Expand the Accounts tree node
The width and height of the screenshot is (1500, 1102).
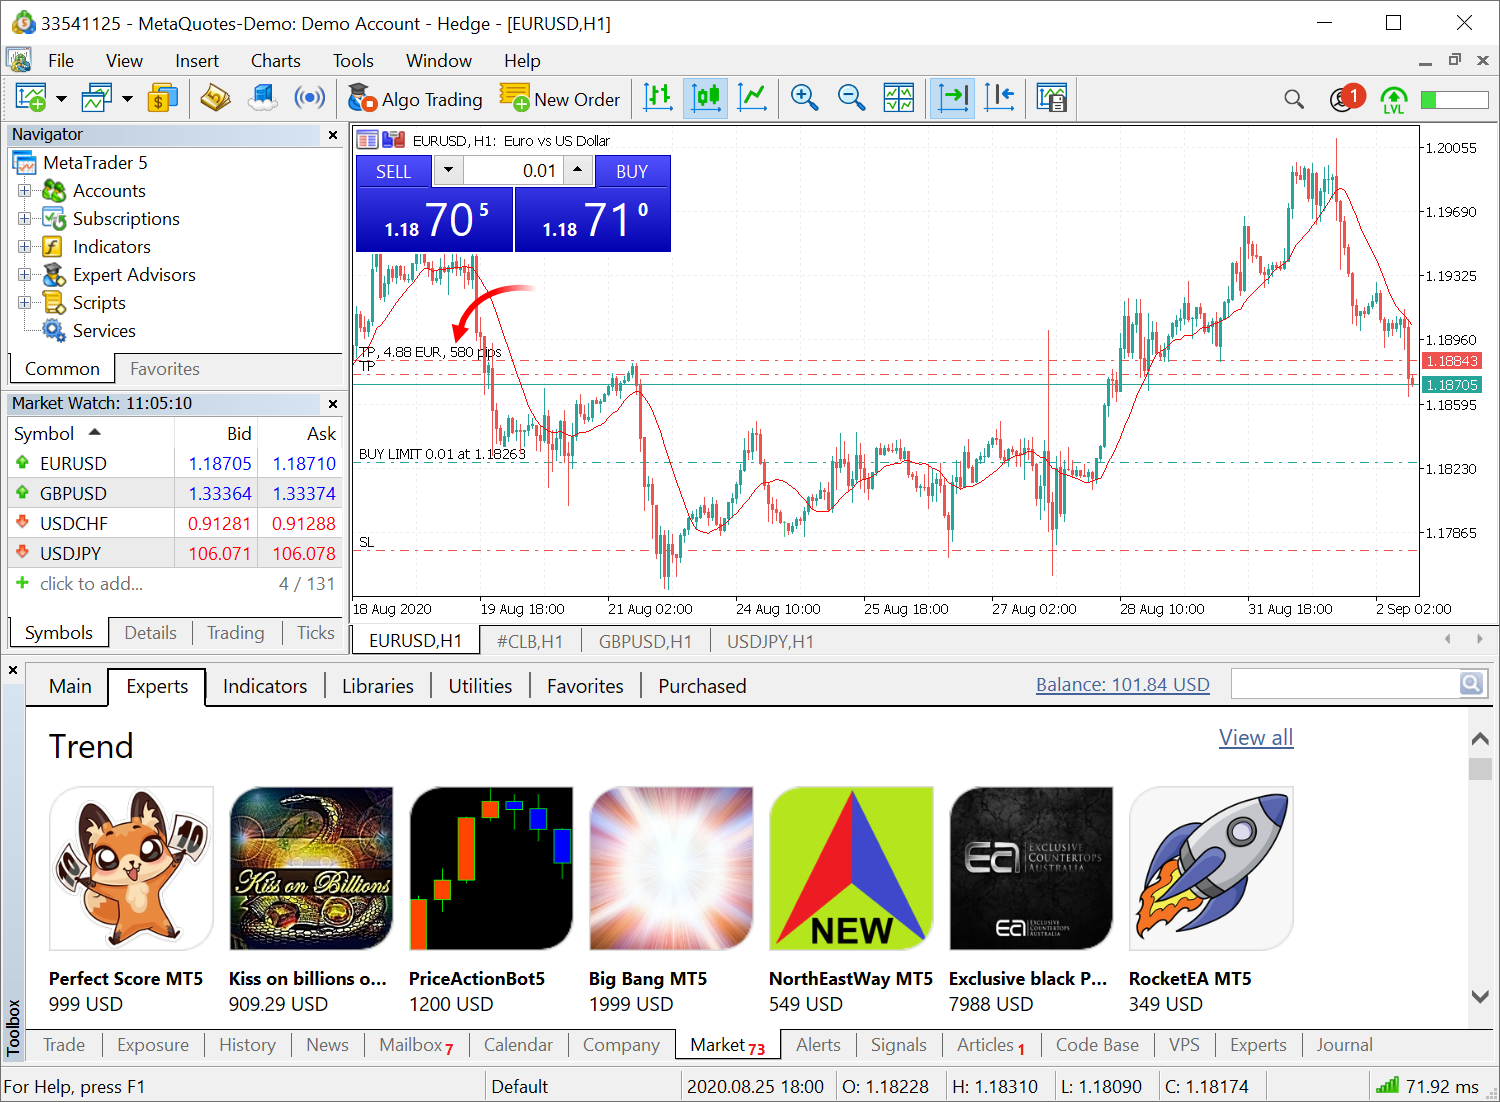click(24, 191)
